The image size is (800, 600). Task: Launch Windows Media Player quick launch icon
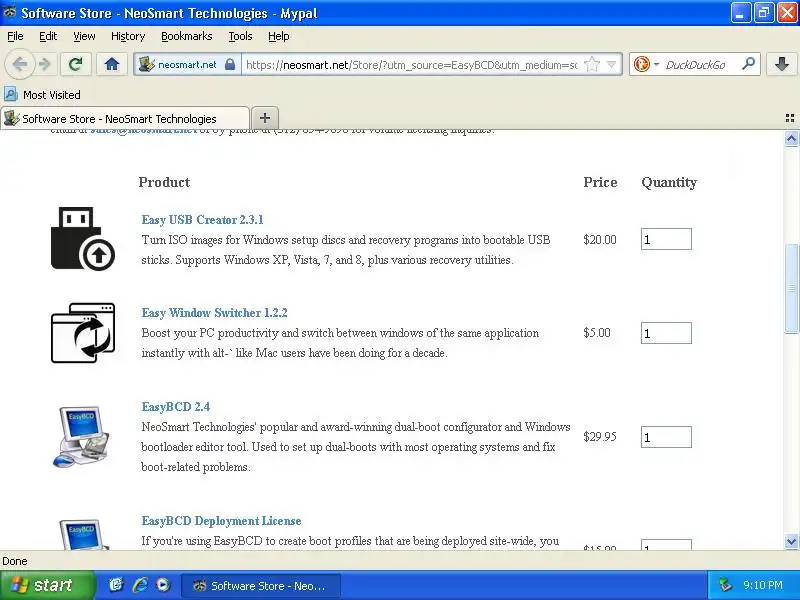point(163,585)
